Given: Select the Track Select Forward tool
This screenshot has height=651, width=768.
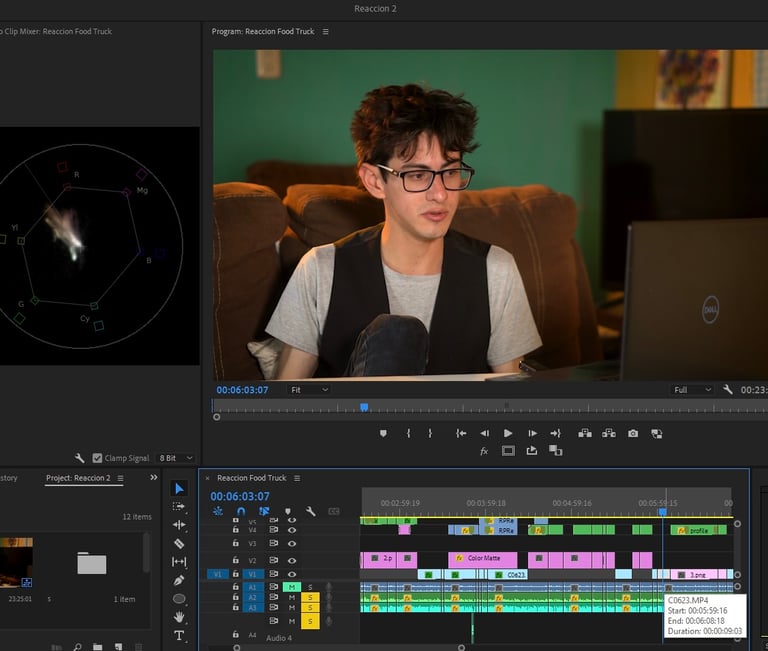Looking at the screenshot, I should [x=179, y=507].
